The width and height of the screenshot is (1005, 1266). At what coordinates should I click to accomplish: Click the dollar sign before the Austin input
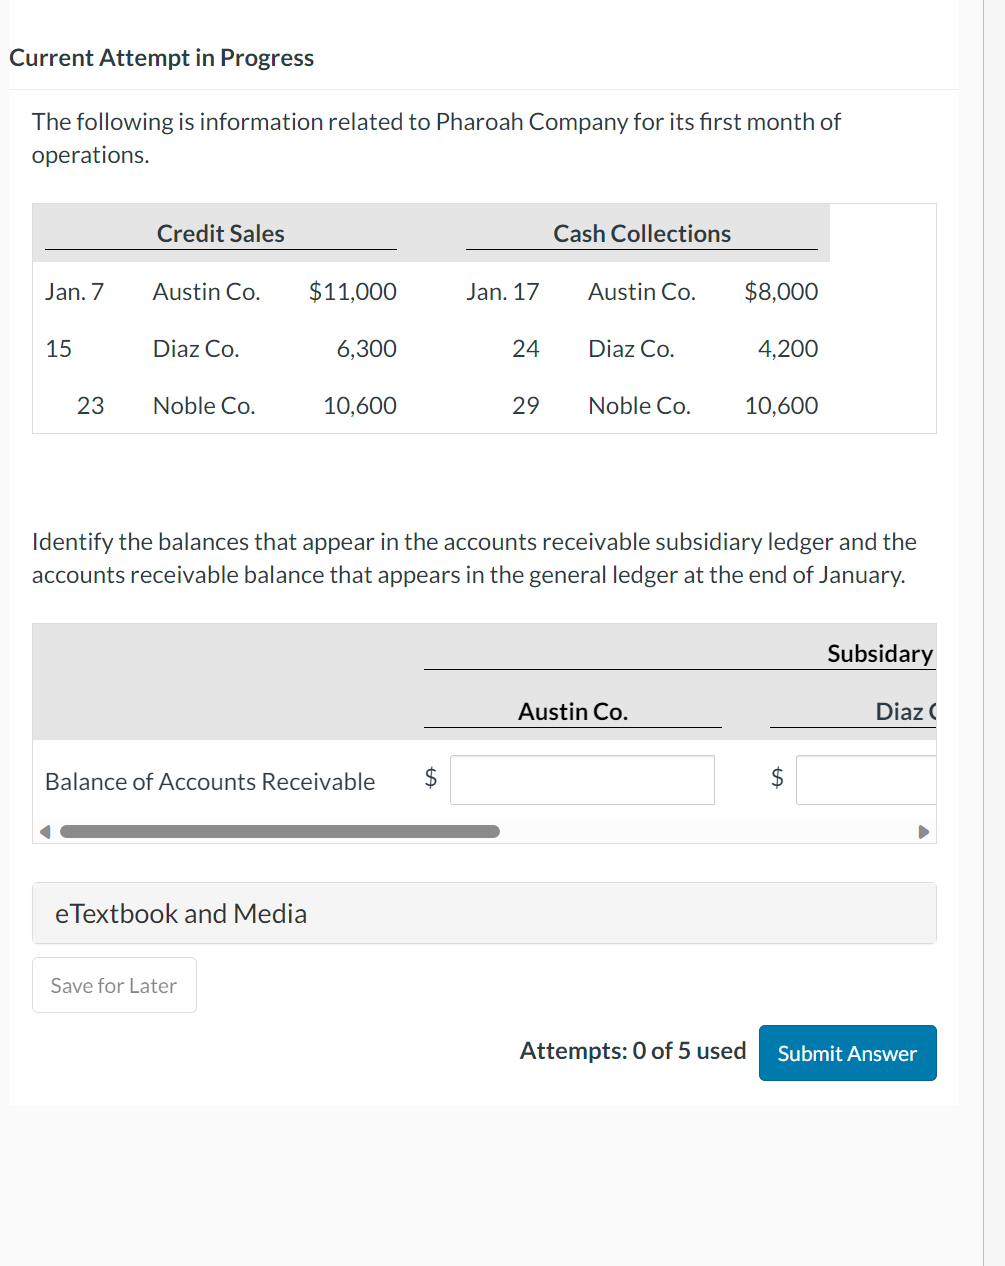coord(431,777)
